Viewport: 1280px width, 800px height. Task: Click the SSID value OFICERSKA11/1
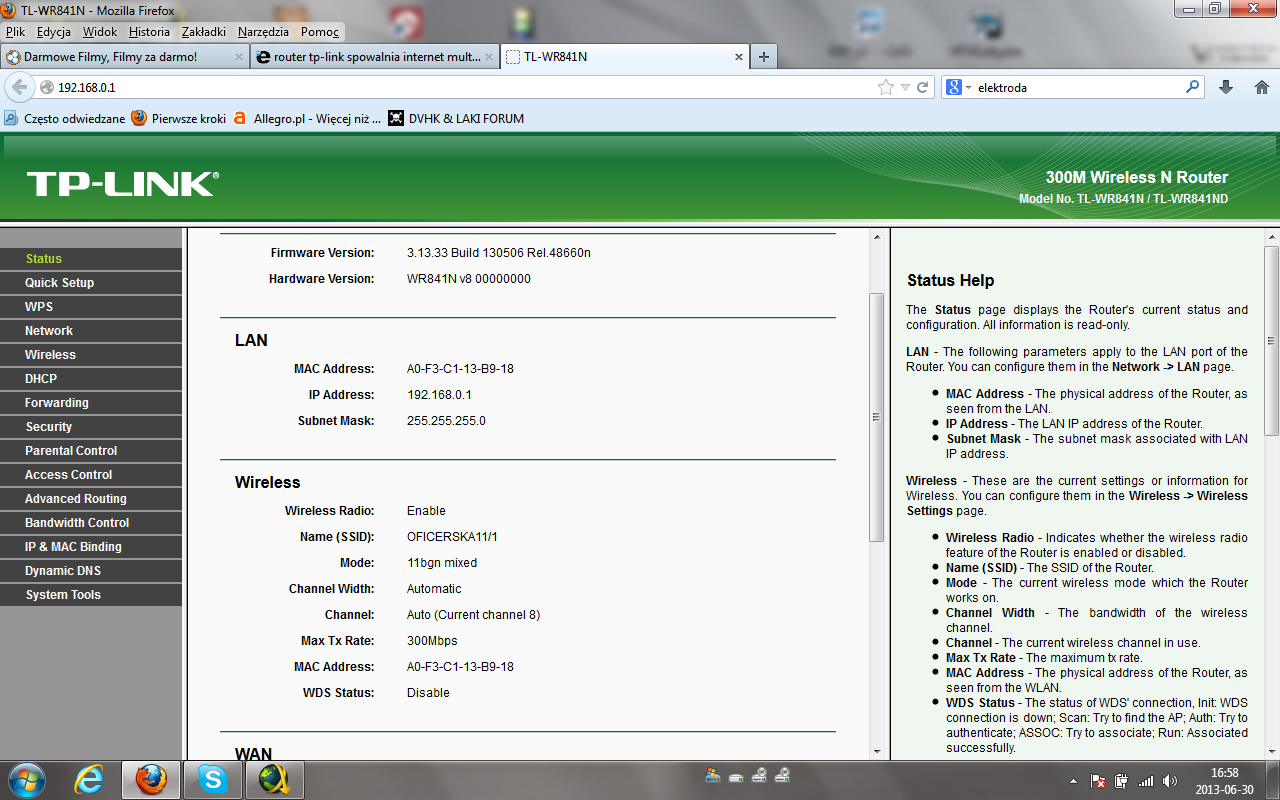point(452,537)
